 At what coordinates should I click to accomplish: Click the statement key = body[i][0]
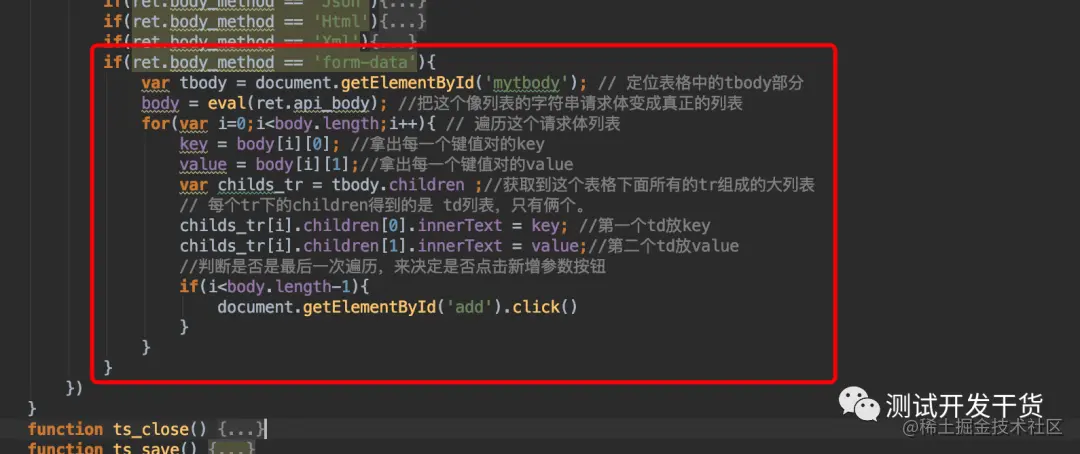tap(260, 144)
